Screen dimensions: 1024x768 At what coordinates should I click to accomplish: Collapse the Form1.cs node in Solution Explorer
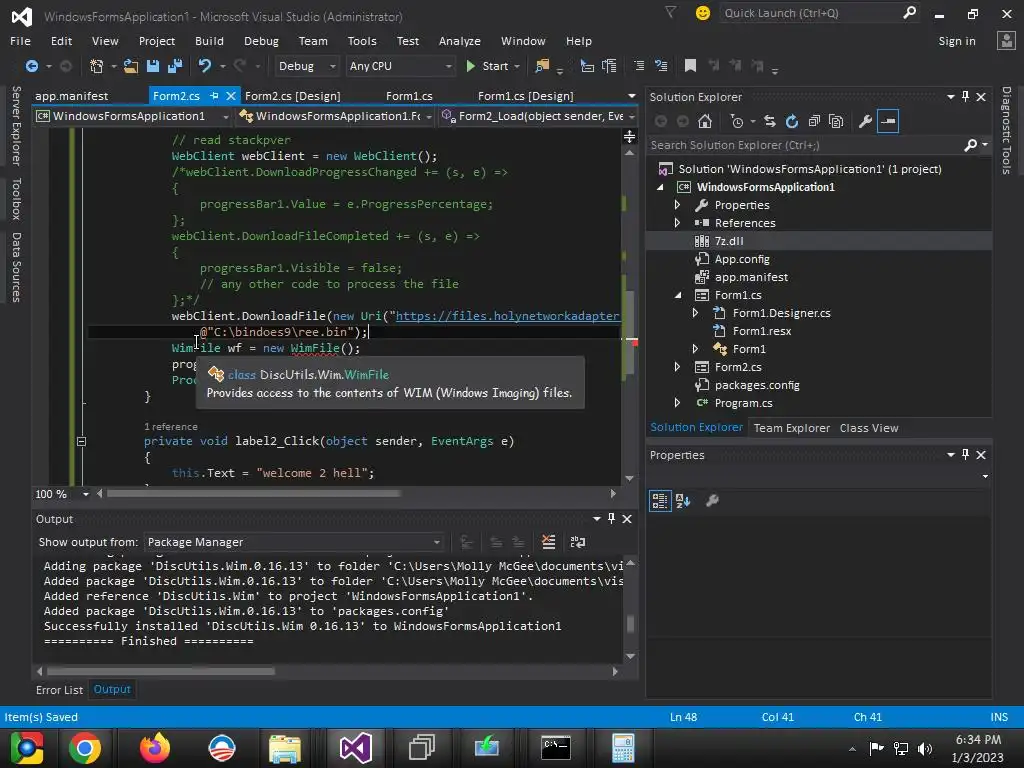677,295
